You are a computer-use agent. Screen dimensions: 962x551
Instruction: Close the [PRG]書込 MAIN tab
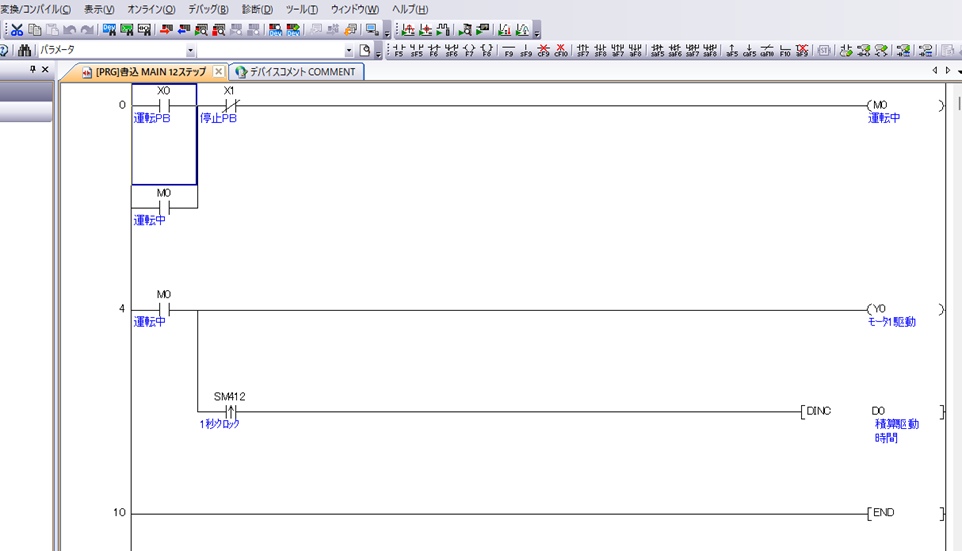pyautogui.click(x=219, y=72)
